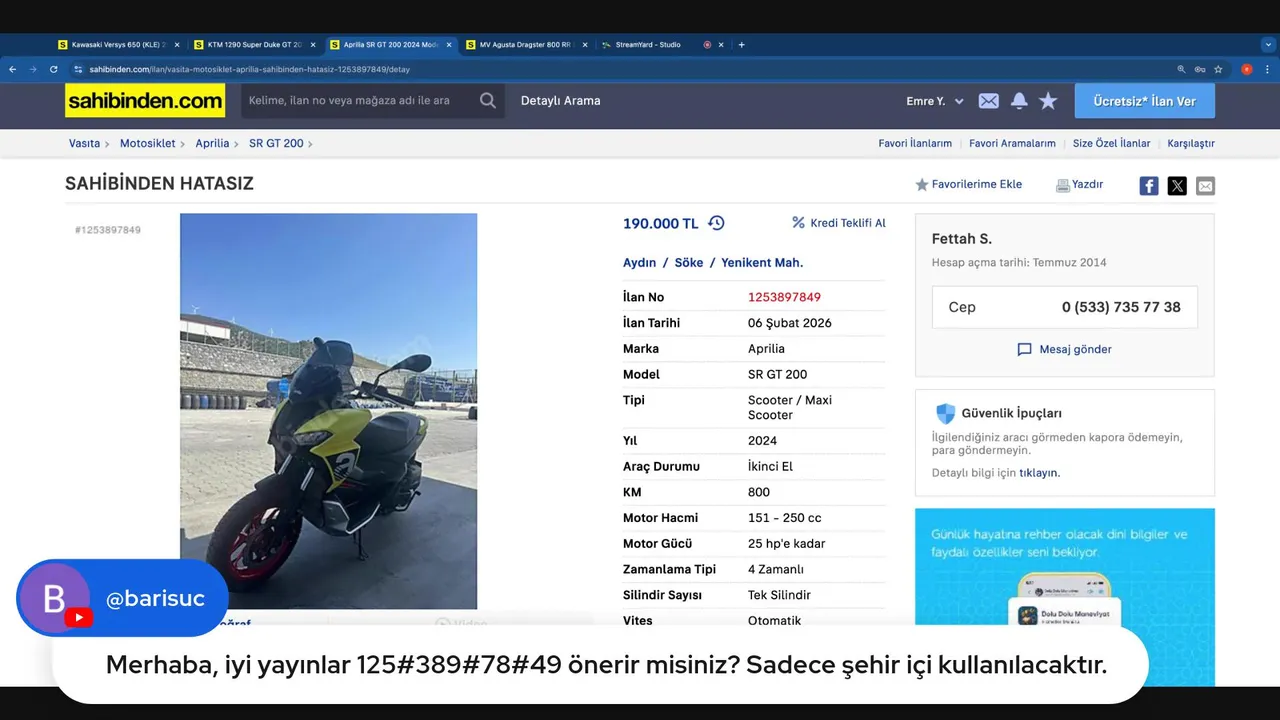Click the Yenikent Mah. location link

(762, 262)
